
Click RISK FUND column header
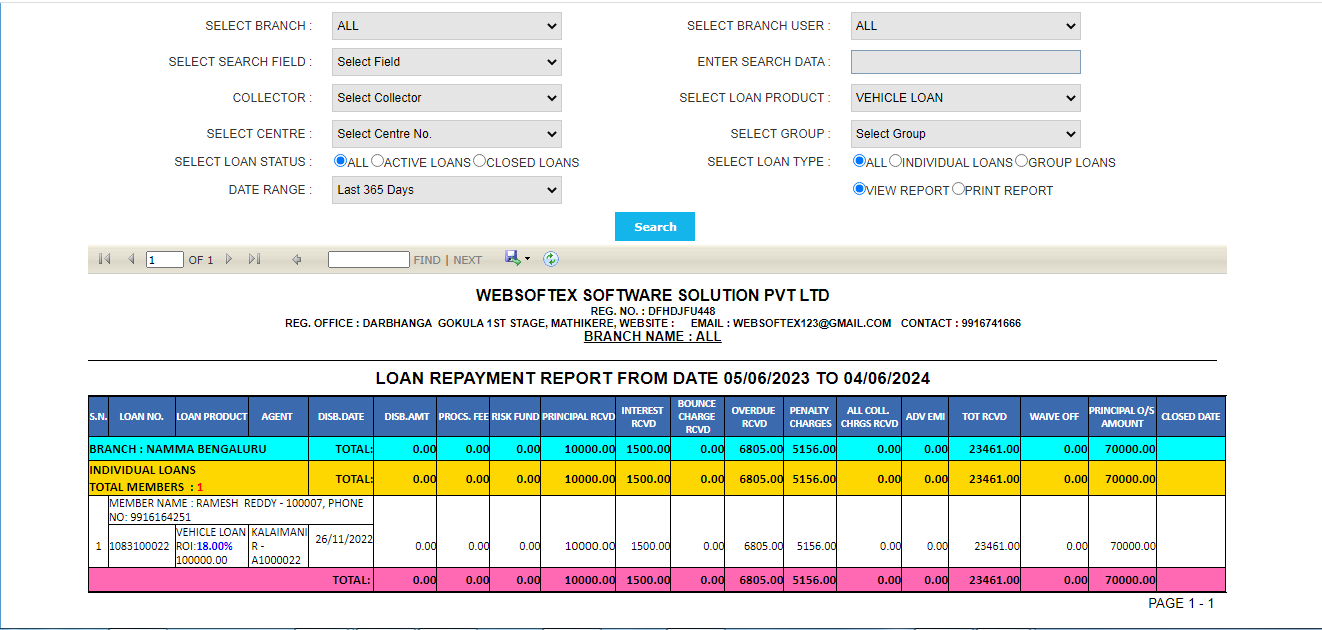point(516,417)
